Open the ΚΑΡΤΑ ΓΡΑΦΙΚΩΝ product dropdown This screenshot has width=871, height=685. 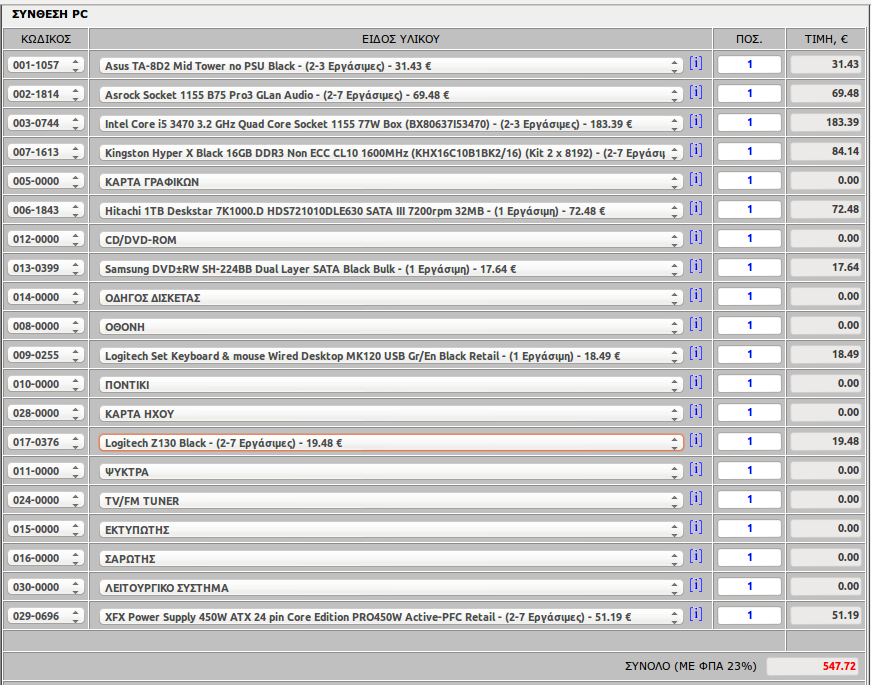click(x=391, y=182)
